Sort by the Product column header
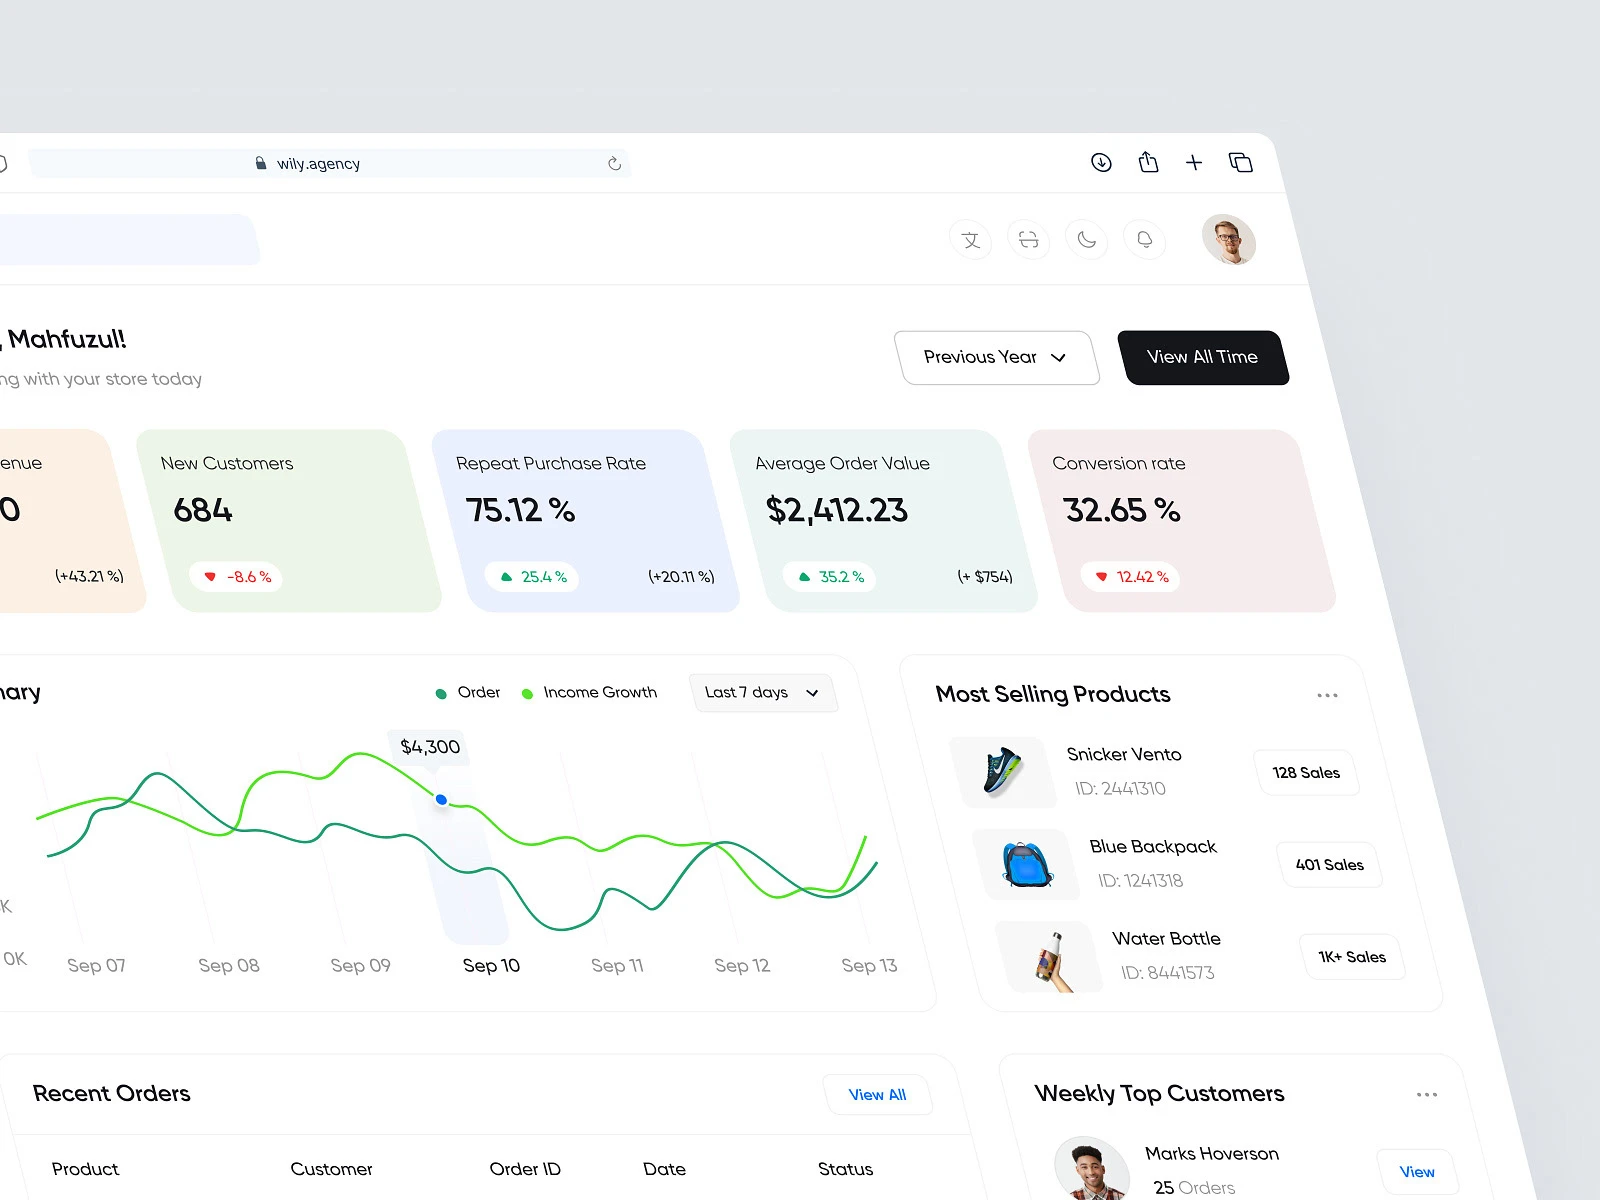 [85, 1169]
